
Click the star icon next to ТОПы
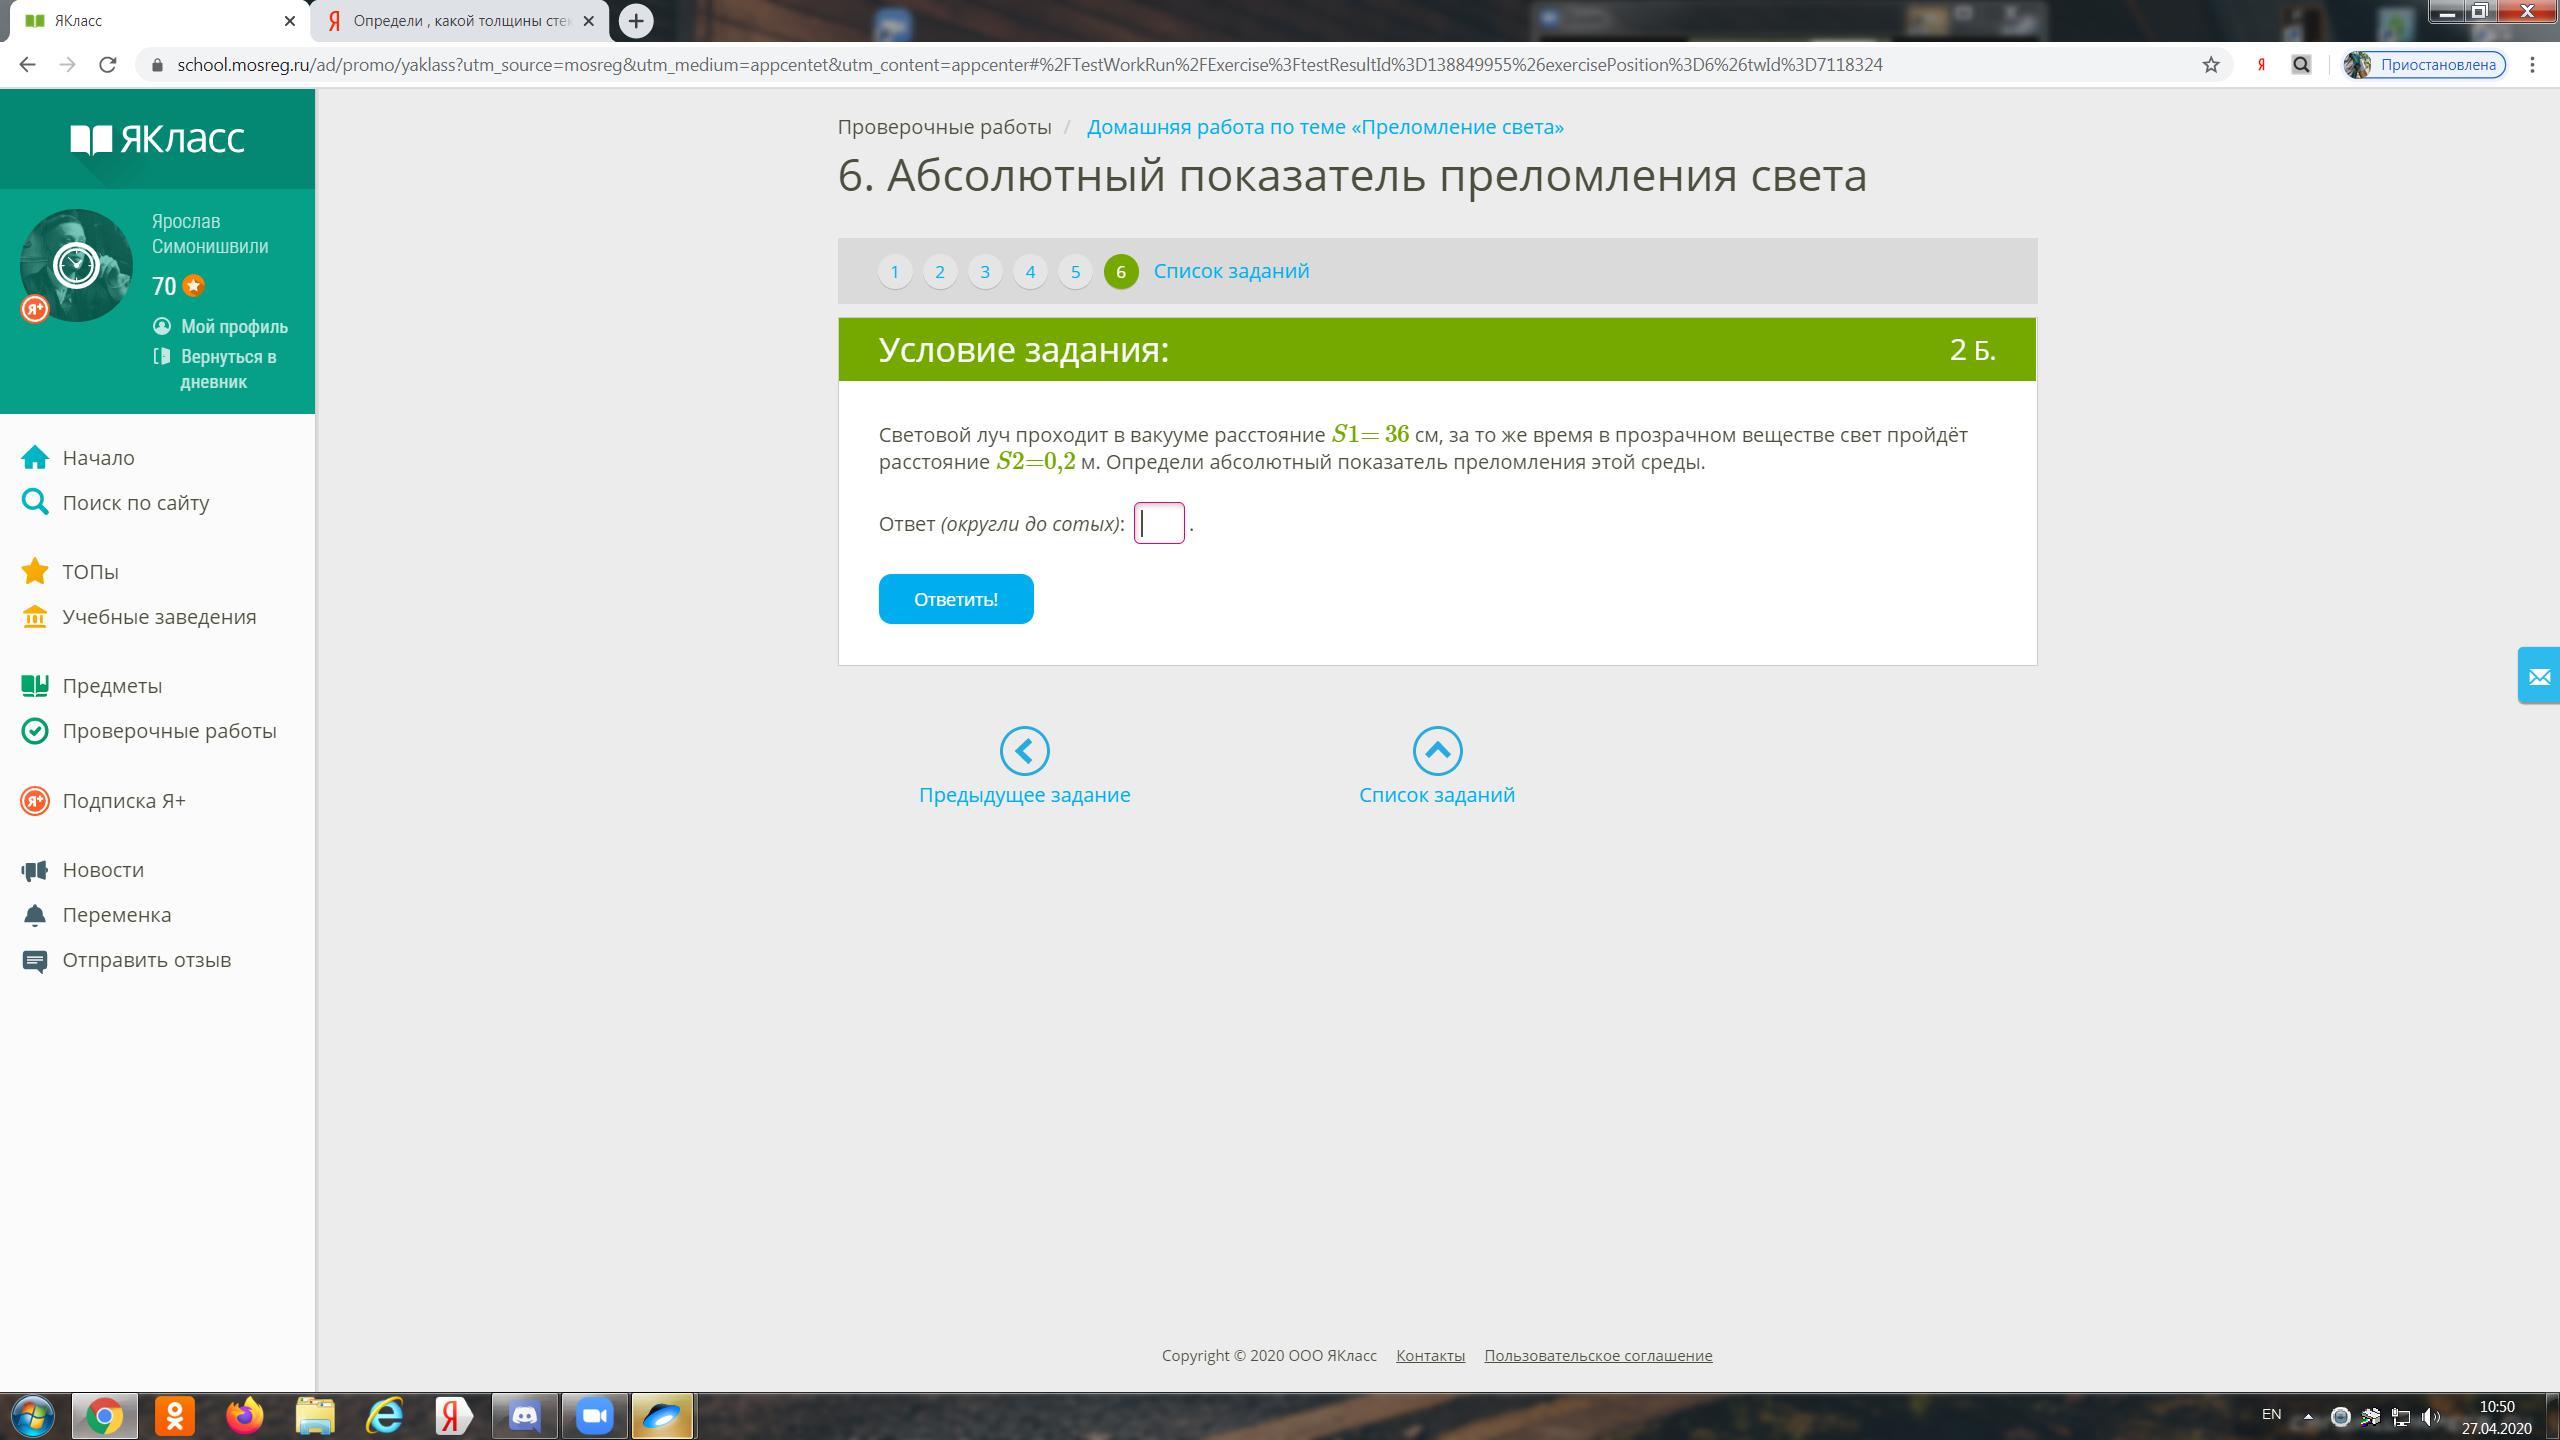[x=35, y=571]
